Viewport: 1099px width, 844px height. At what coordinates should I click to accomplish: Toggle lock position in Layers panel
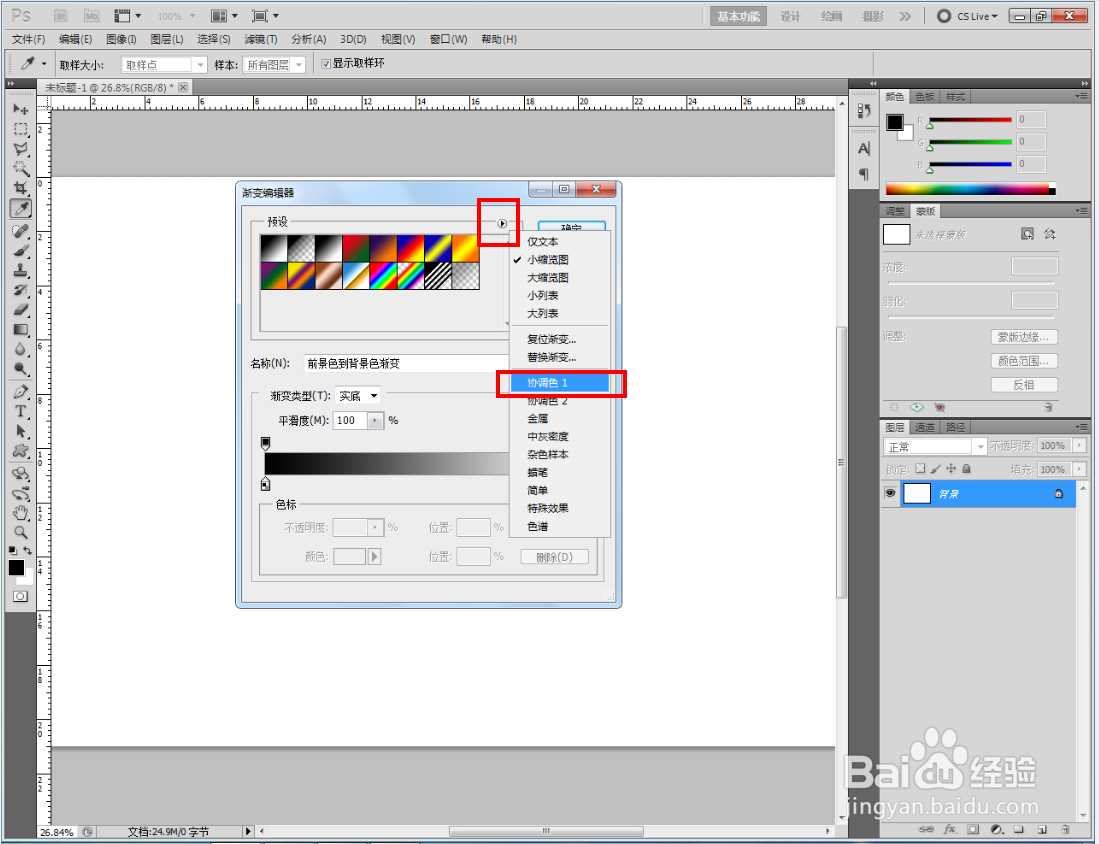pyautogui.click(x=950, y=469)
